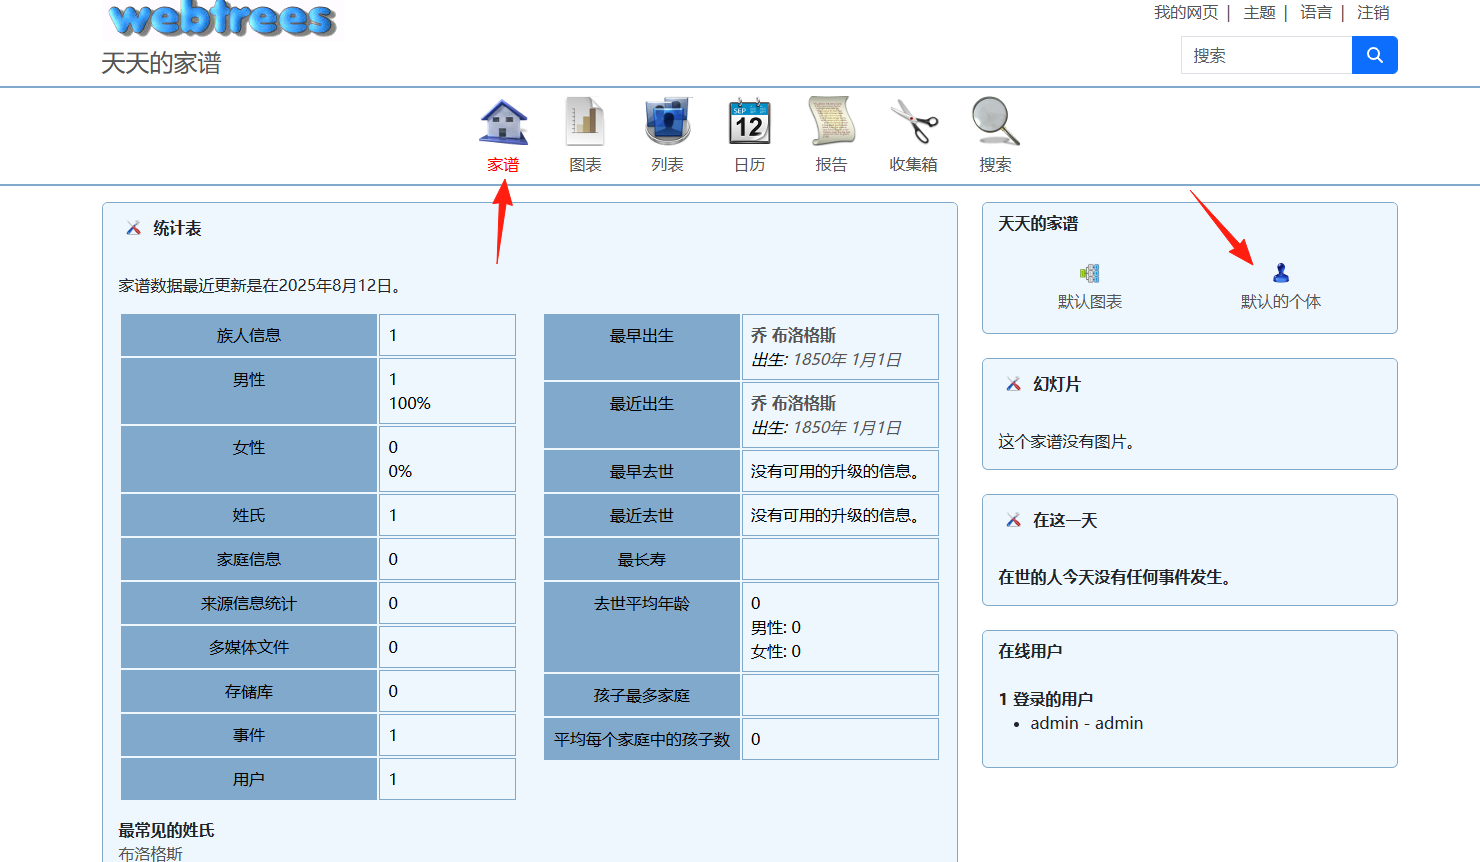Click the 孩子最多家庭 row header
This screenshot has height=862, width=1480.
642,695
